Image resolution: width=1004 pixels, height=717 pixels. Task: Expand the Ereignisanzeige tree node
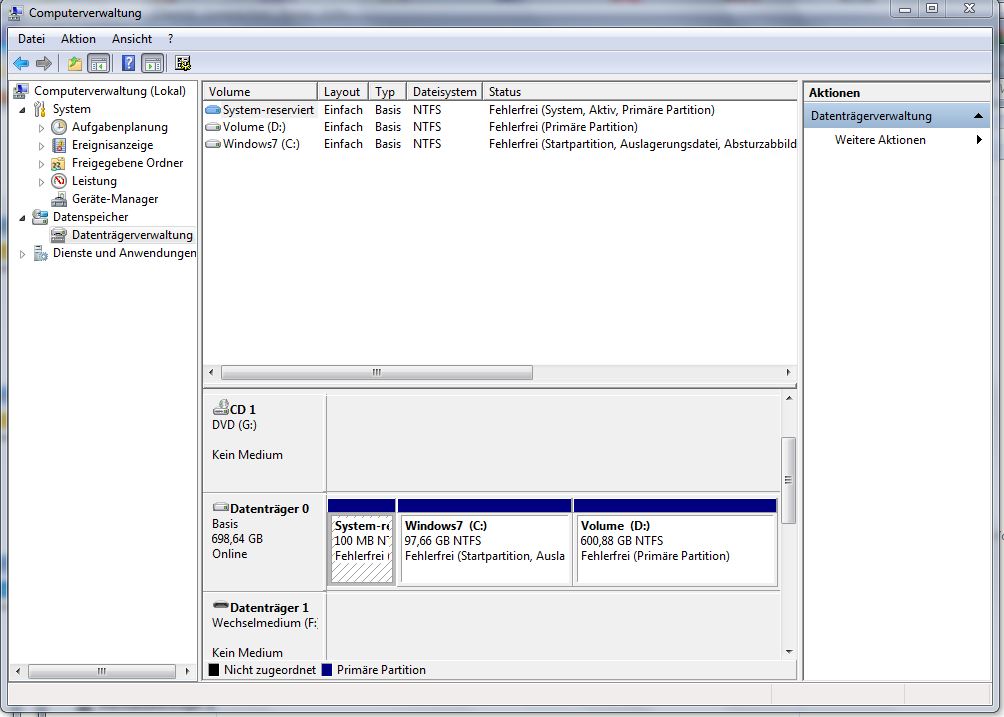tap(42, 146)
